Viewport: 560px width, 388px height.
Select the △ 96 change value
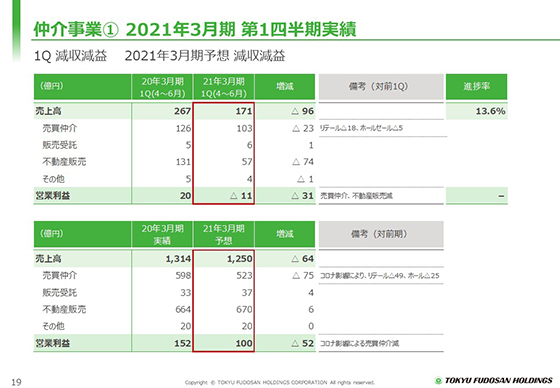[302, 111]
